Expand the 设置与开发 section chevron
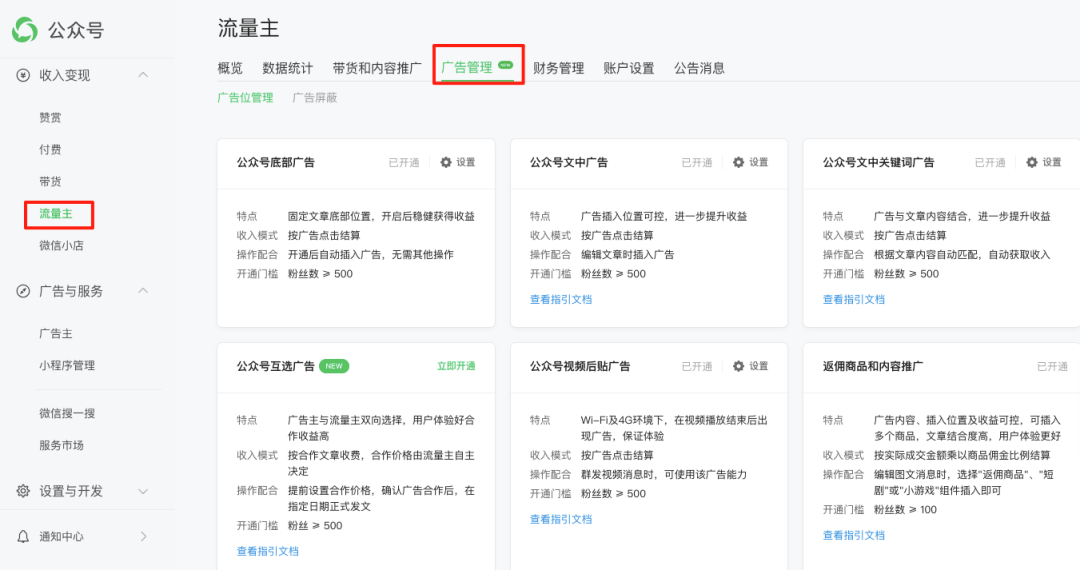 pos(143,492)
